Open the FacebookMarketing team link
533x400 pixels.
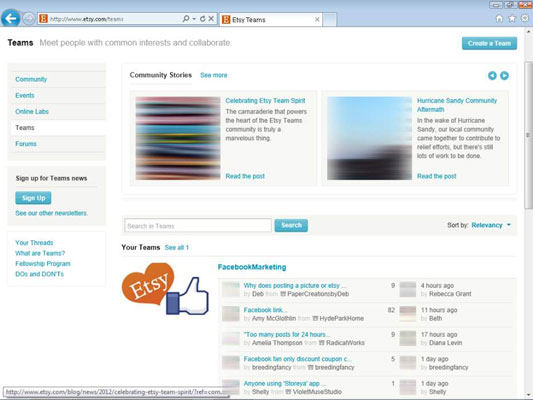tap(252, 267)
